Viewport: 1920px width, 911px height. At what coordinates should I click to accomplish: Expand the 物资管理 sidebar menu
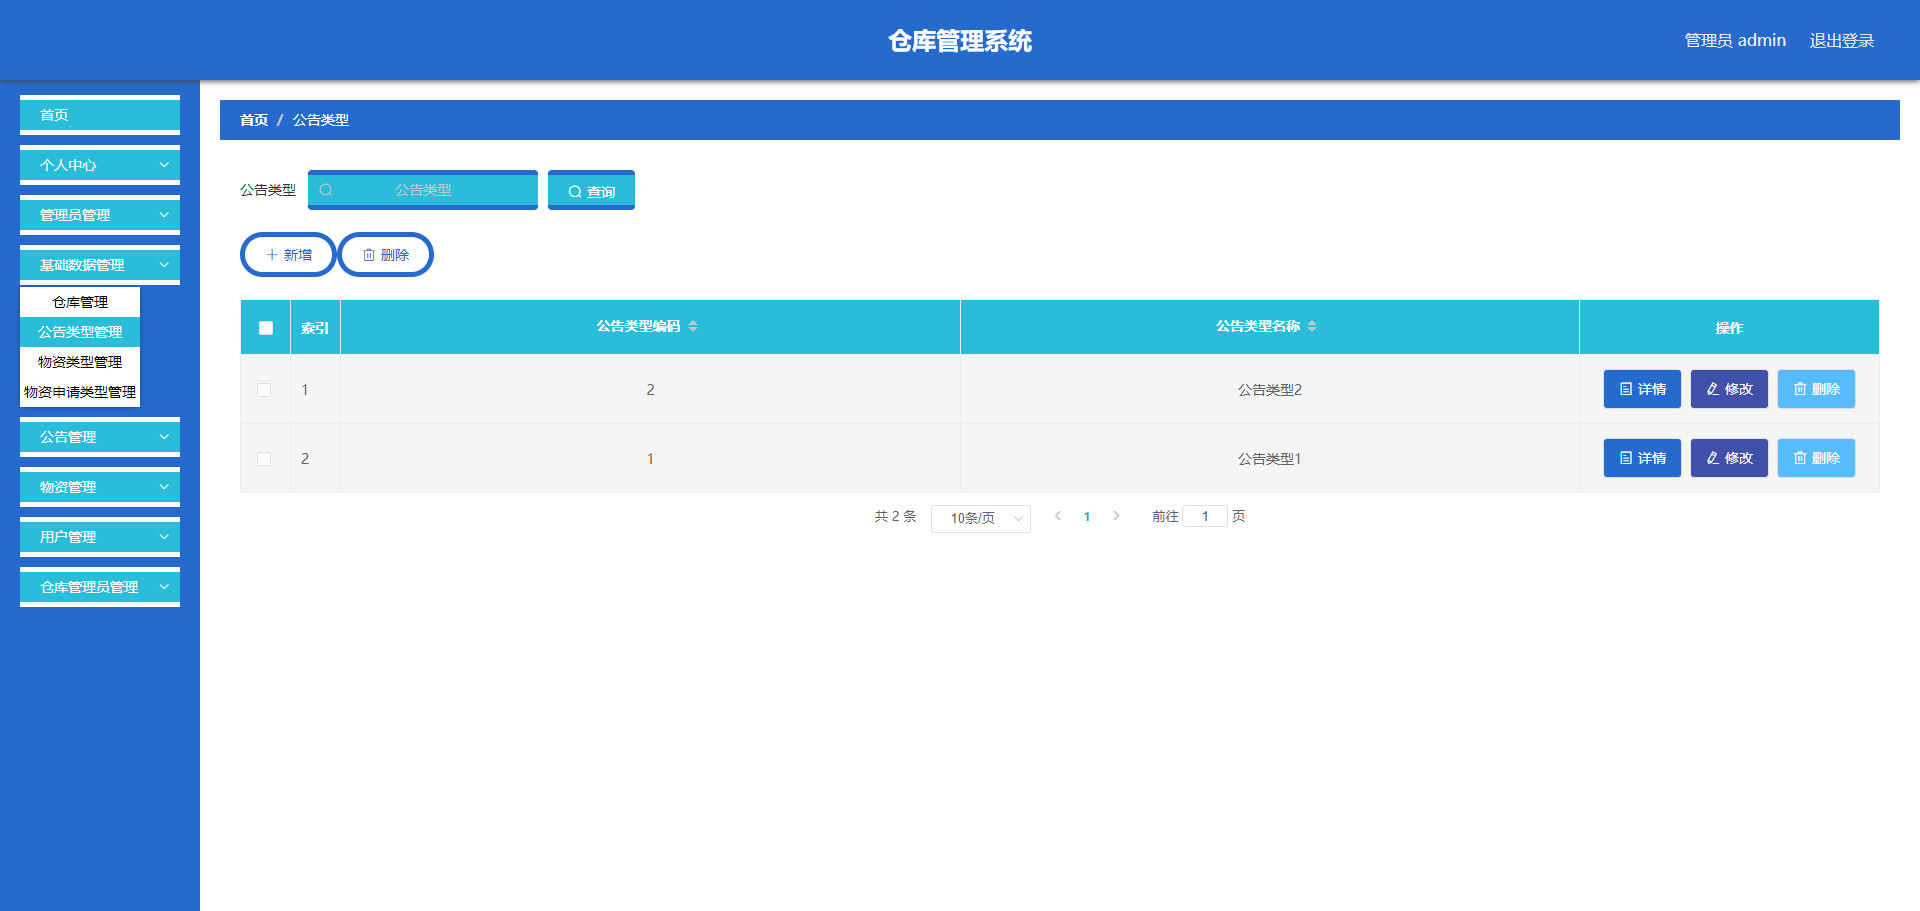click(100, 487)
